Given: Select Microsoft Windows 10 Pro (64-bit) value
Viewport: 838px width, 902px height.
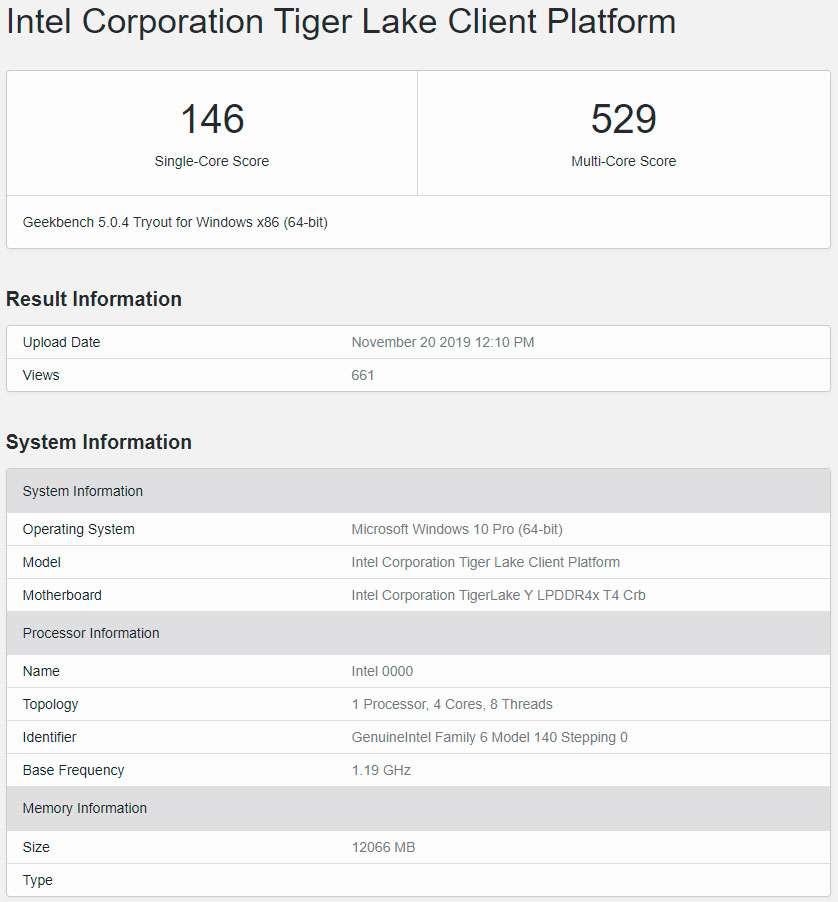Looking at the screenshot, I should tap(457, 529).
